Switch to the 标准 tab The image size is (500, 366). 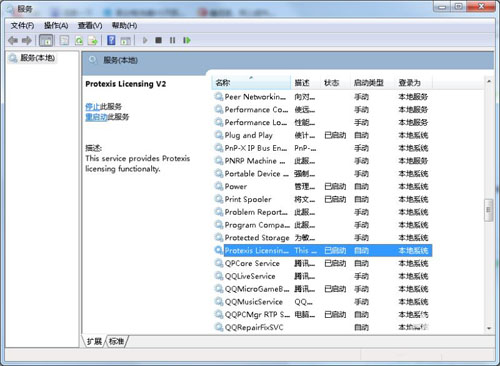(x=116, y=341)
